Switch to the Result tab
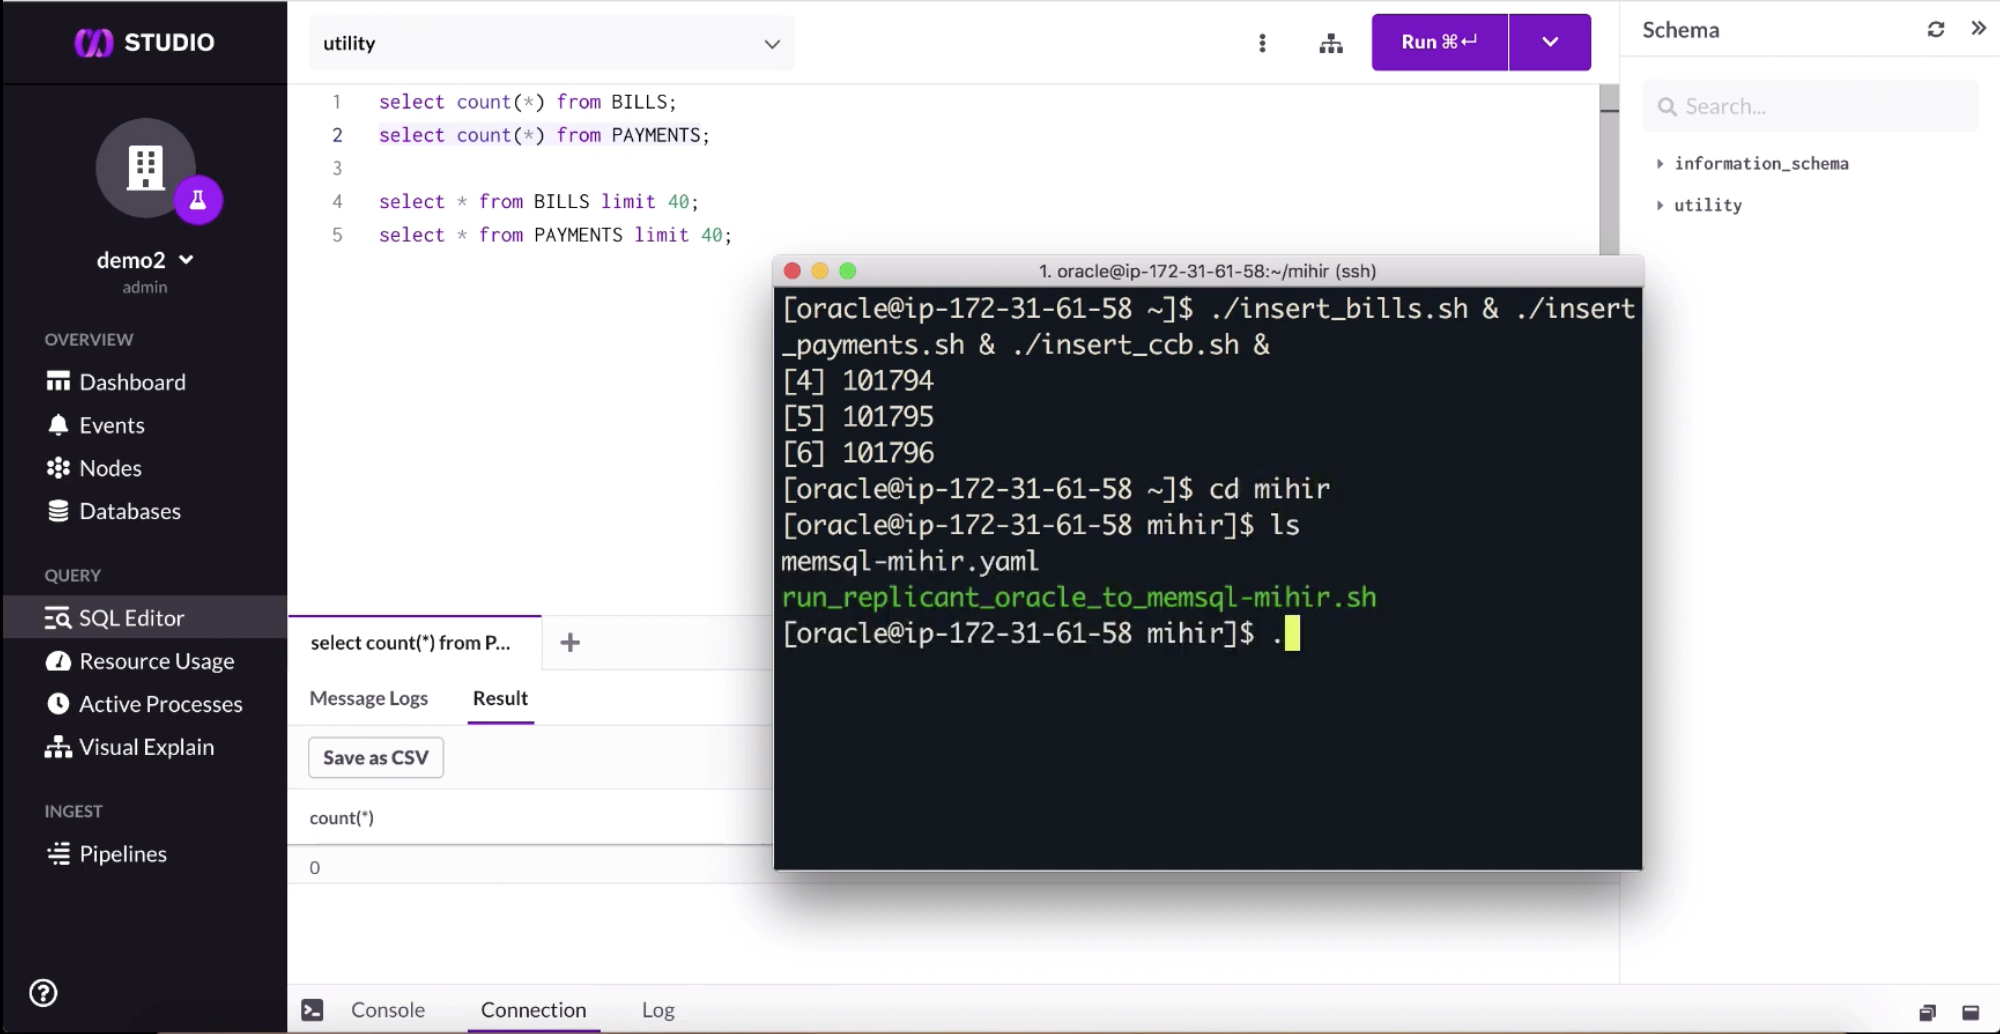The width and height of the screenshot is (2000, 1034). 500,698
